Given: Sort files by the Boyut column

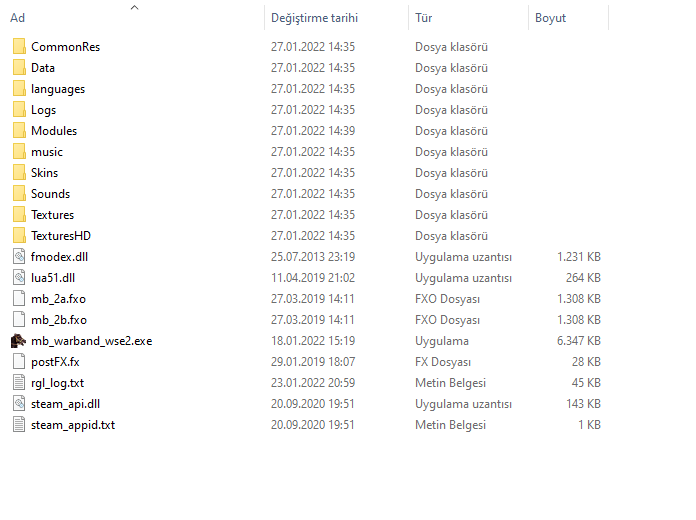Looking at the screenshot, I should point(550,18).
